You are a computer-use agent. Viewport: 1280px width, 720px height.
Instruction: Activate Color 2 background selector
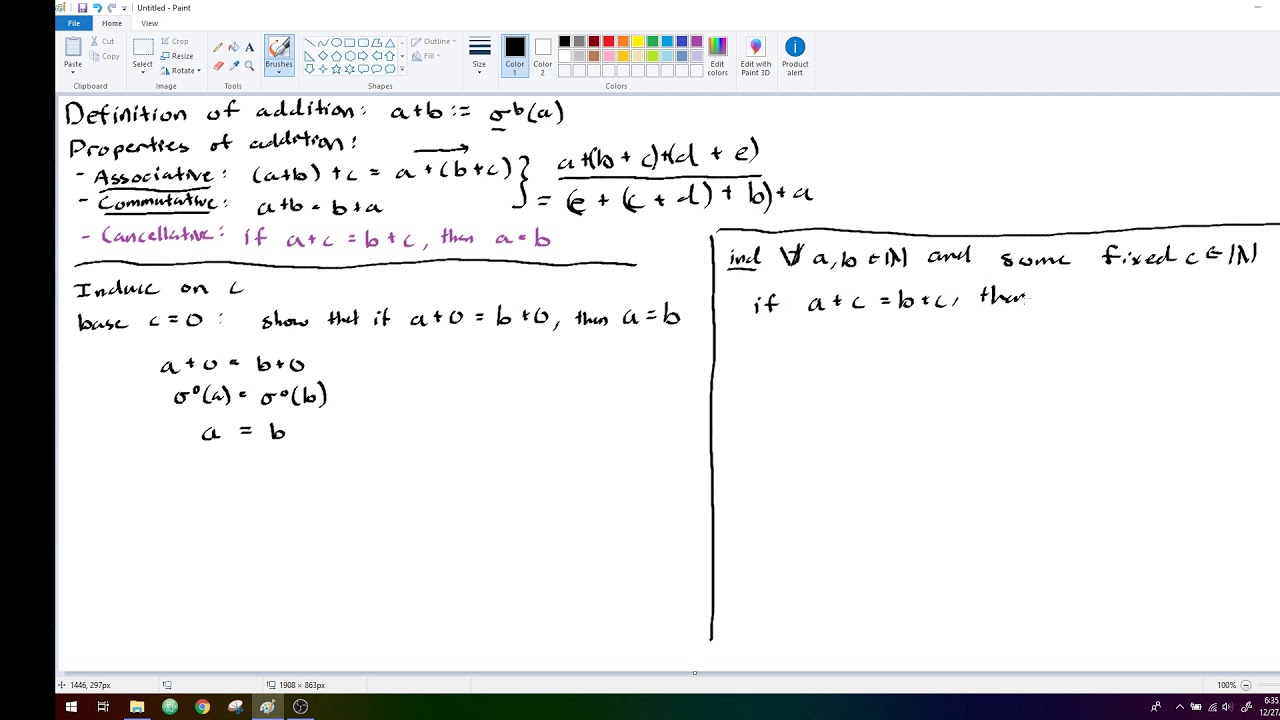pos(542,56)
